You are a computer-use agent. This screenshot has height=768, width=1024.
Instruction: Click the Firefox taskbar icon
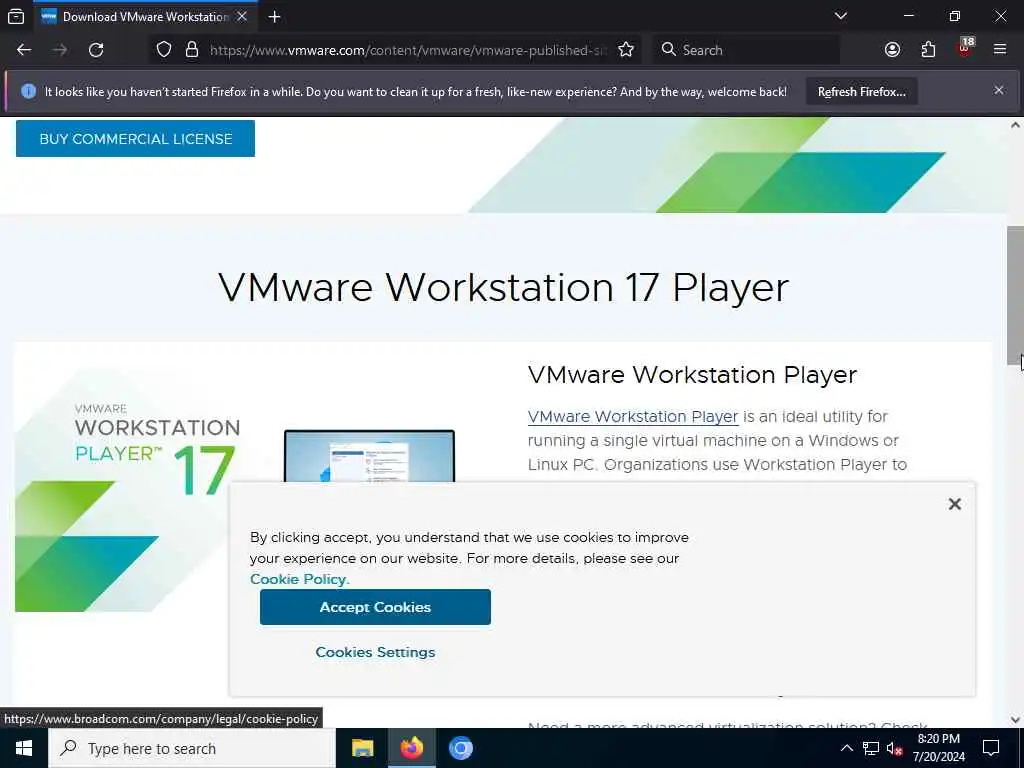pos(411,748)
